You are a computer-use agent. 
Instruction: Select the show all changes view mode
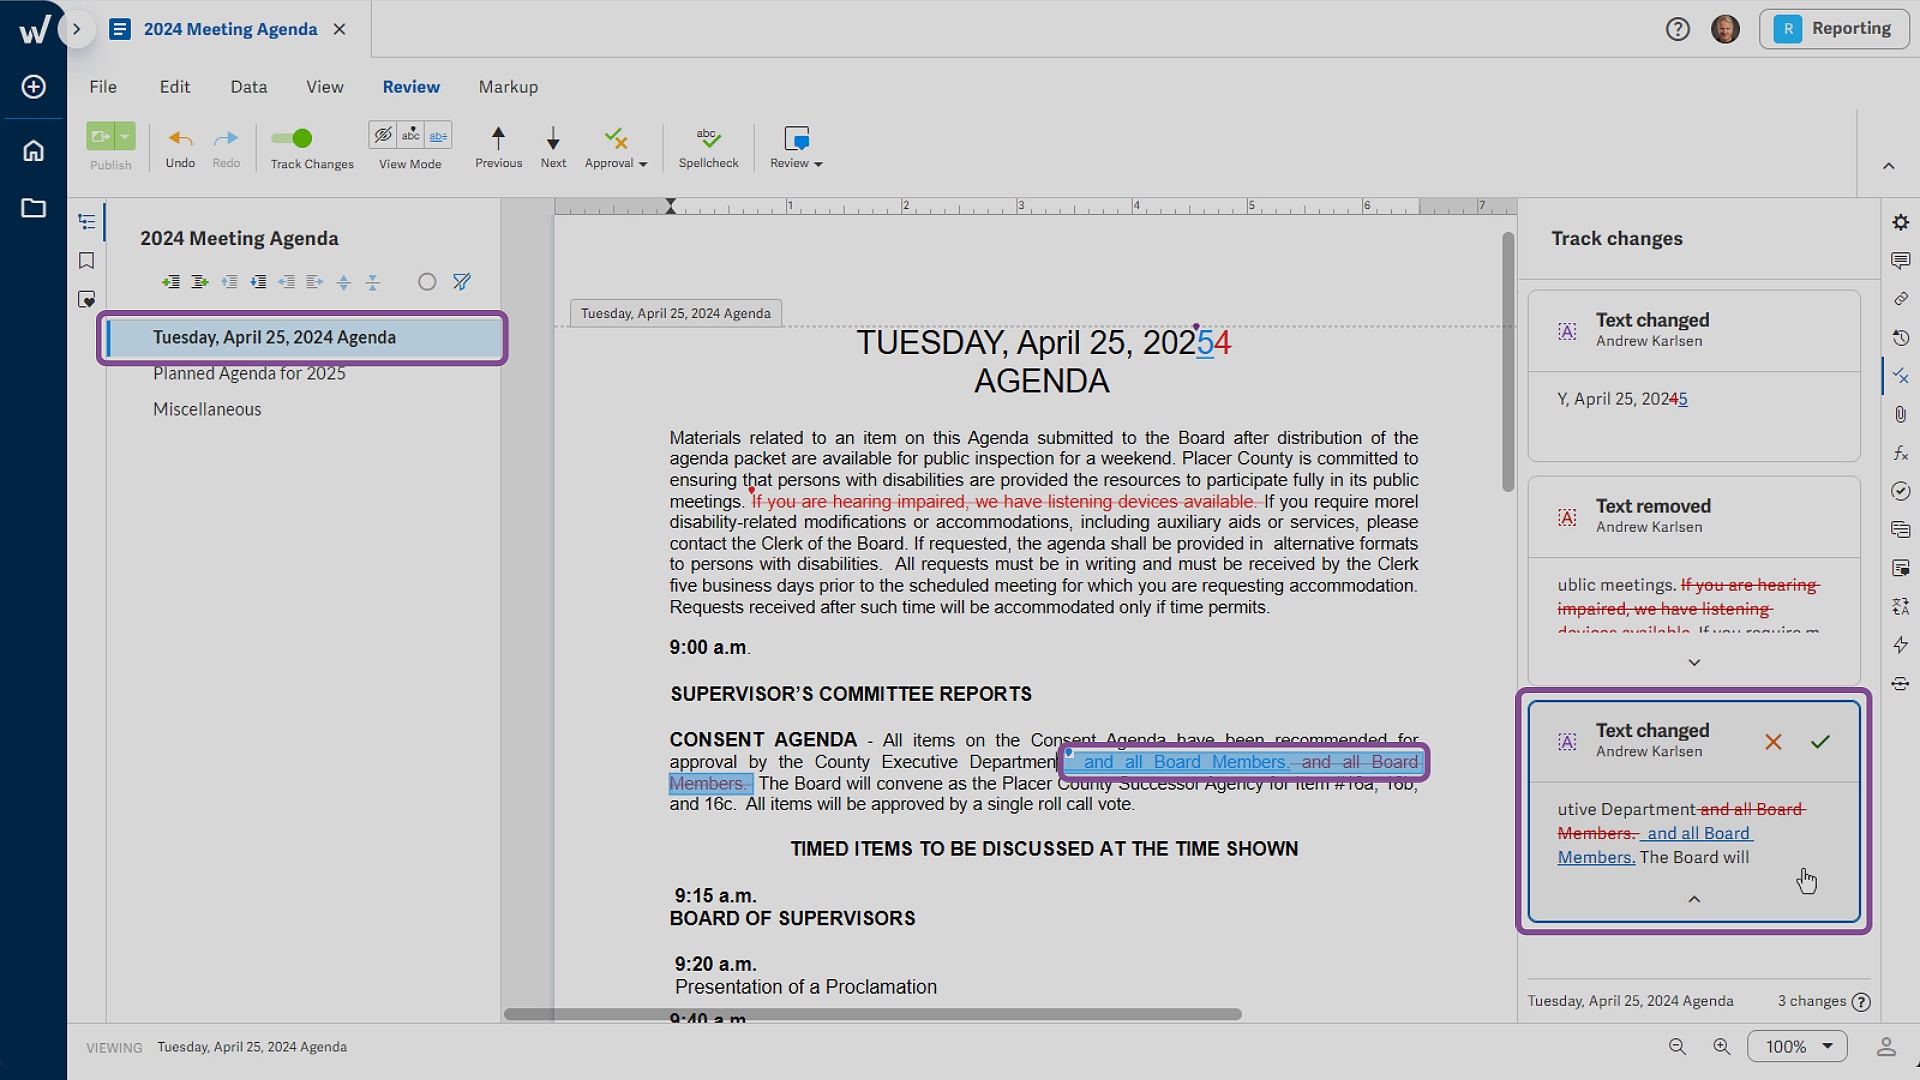pyautogui.click(x=438, y=135)
